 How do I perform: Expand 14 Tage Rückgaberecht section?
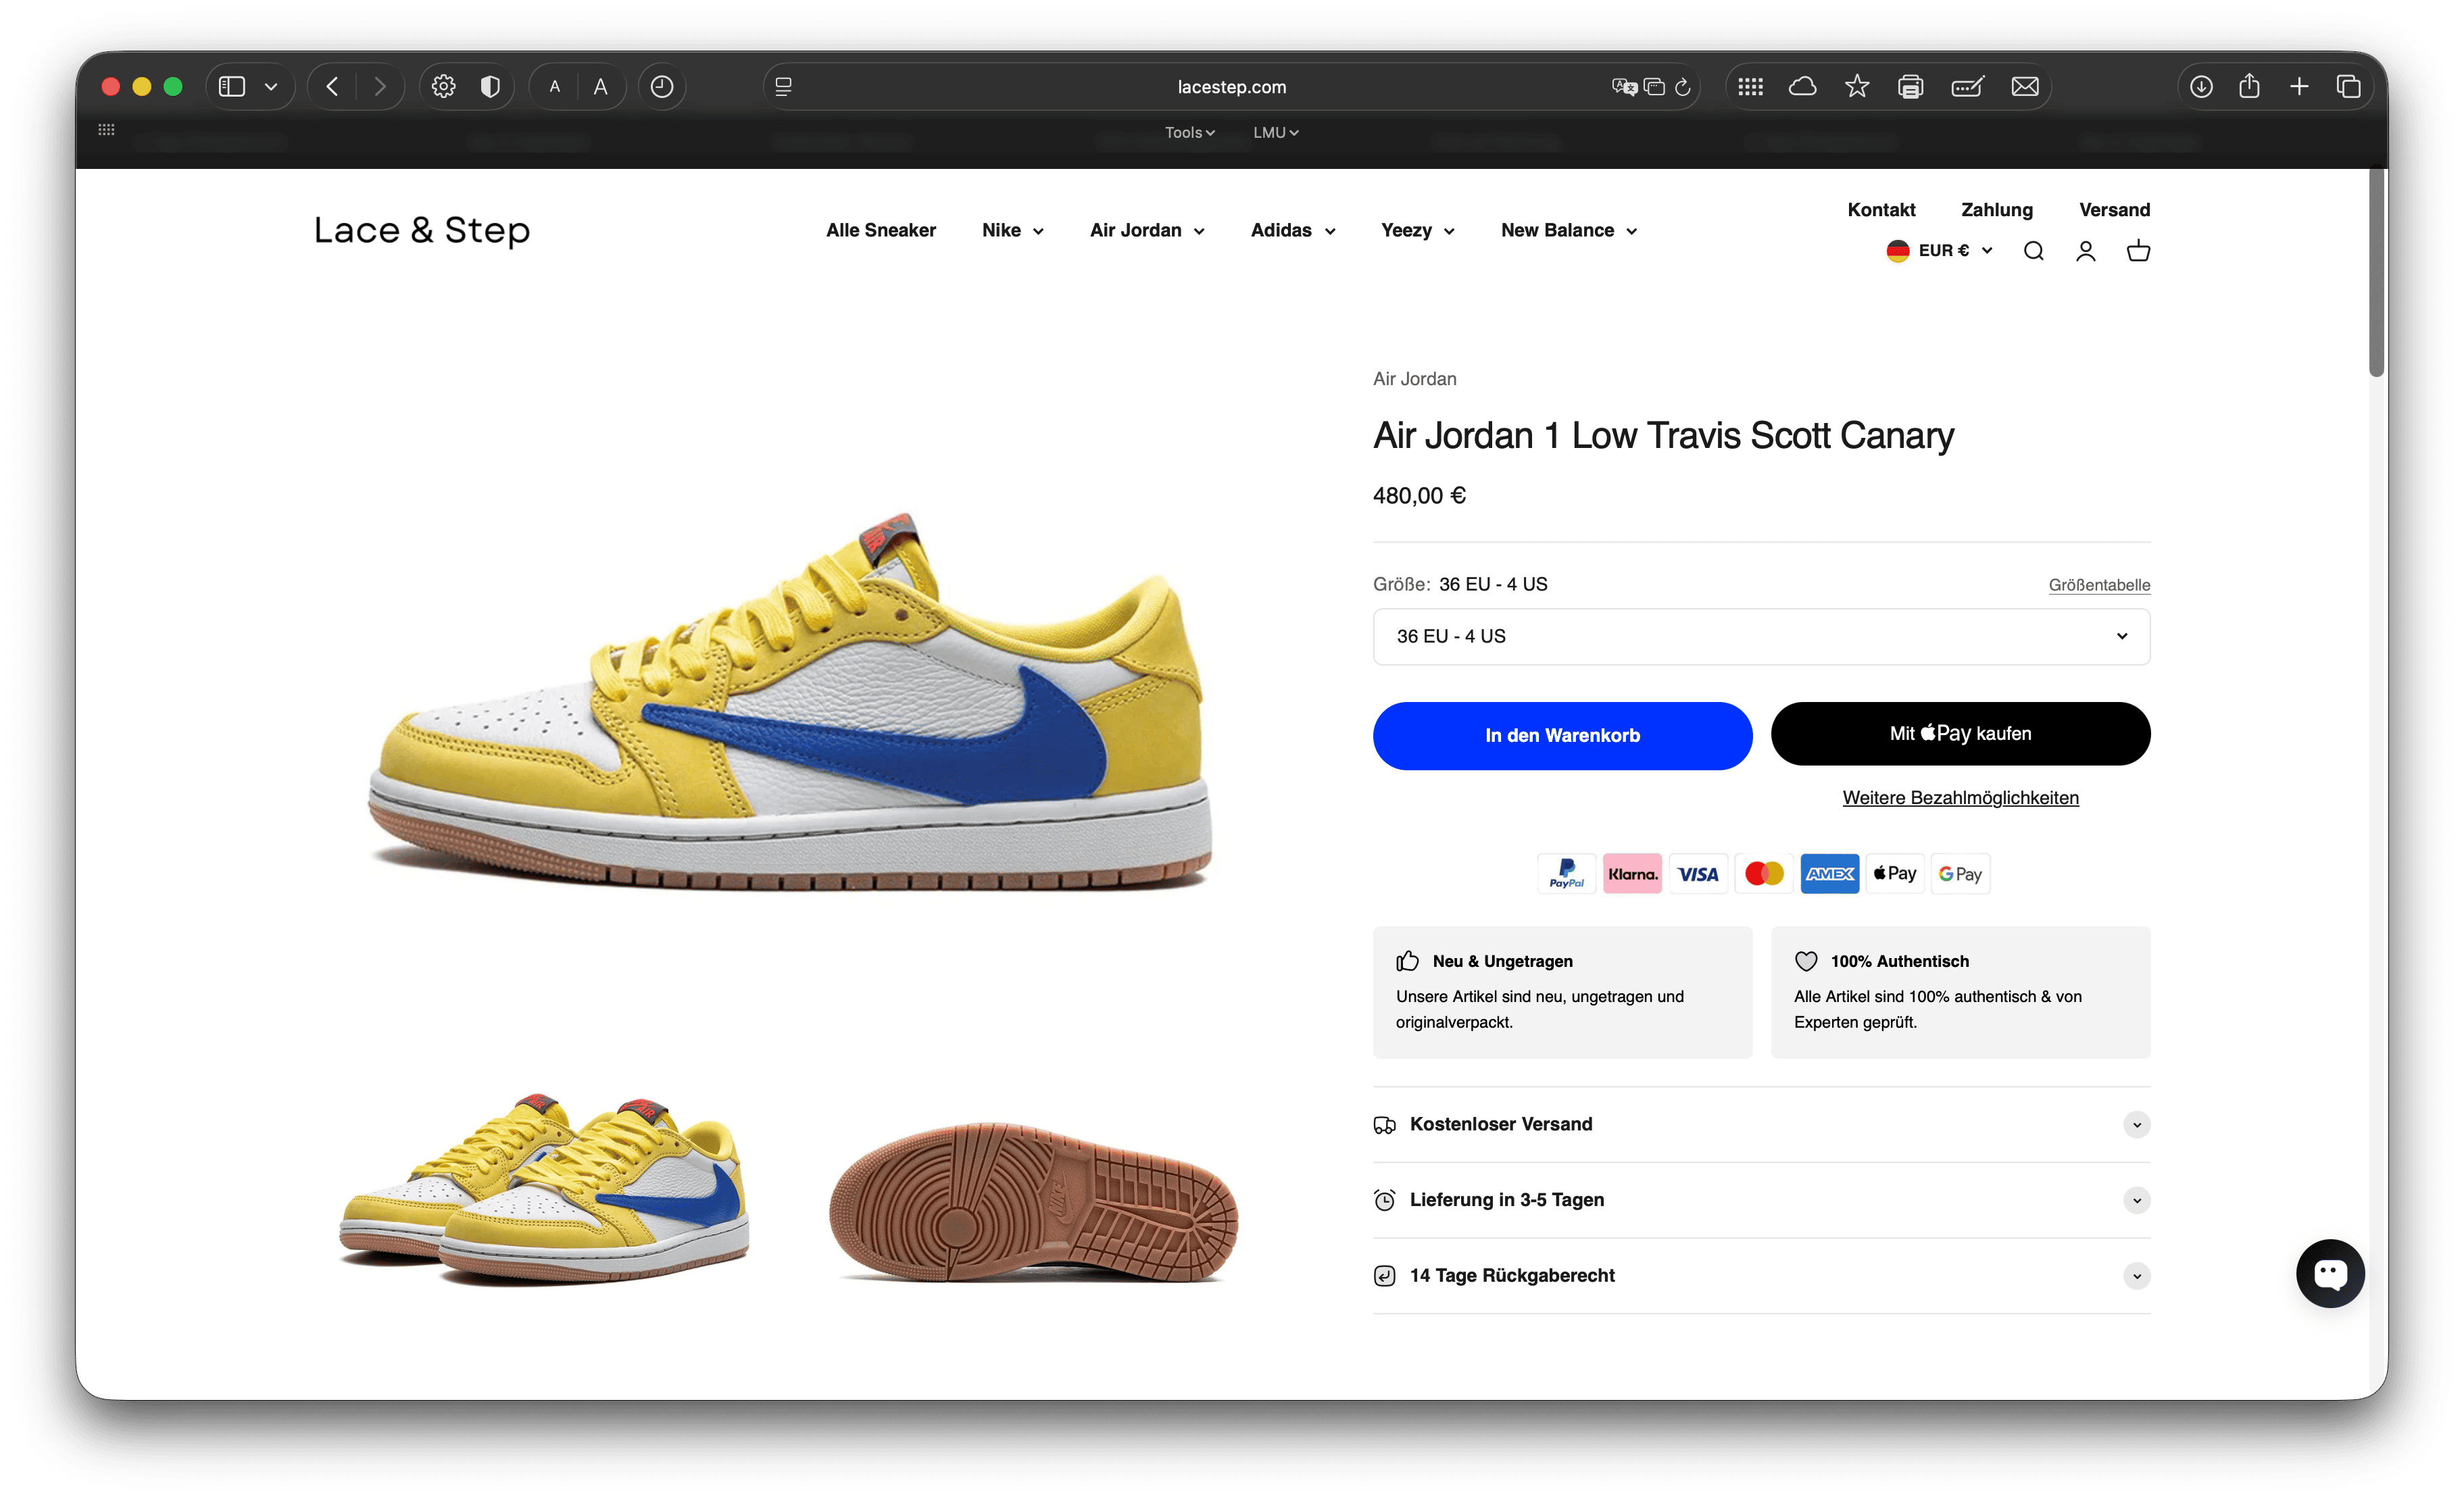pos(1761,1276)
